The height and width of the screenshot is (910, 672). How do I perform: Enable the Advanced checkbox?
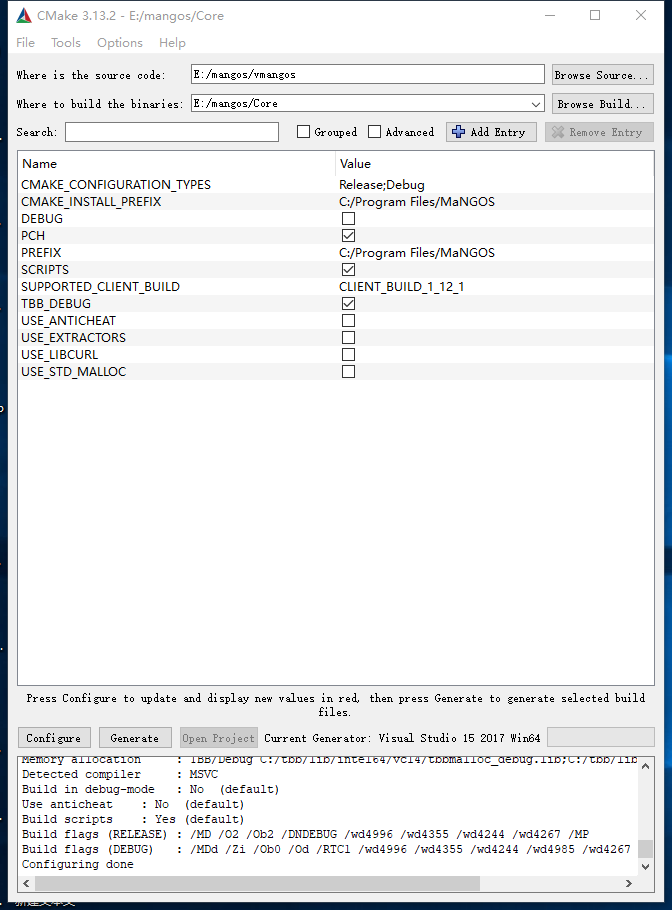point(375,132)
